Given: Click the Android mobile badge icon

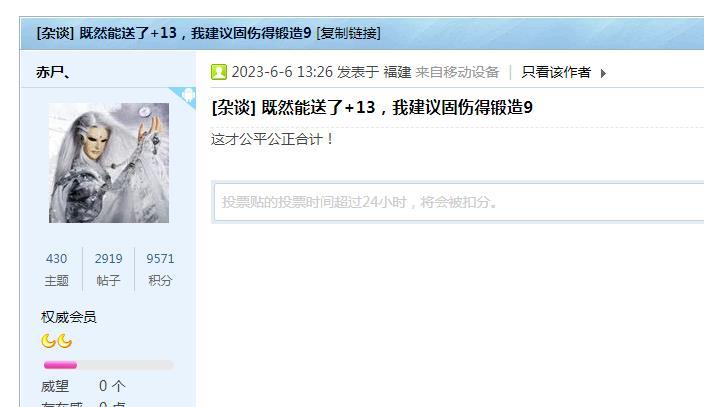Looking at the screenshot, I should point(189,95).
